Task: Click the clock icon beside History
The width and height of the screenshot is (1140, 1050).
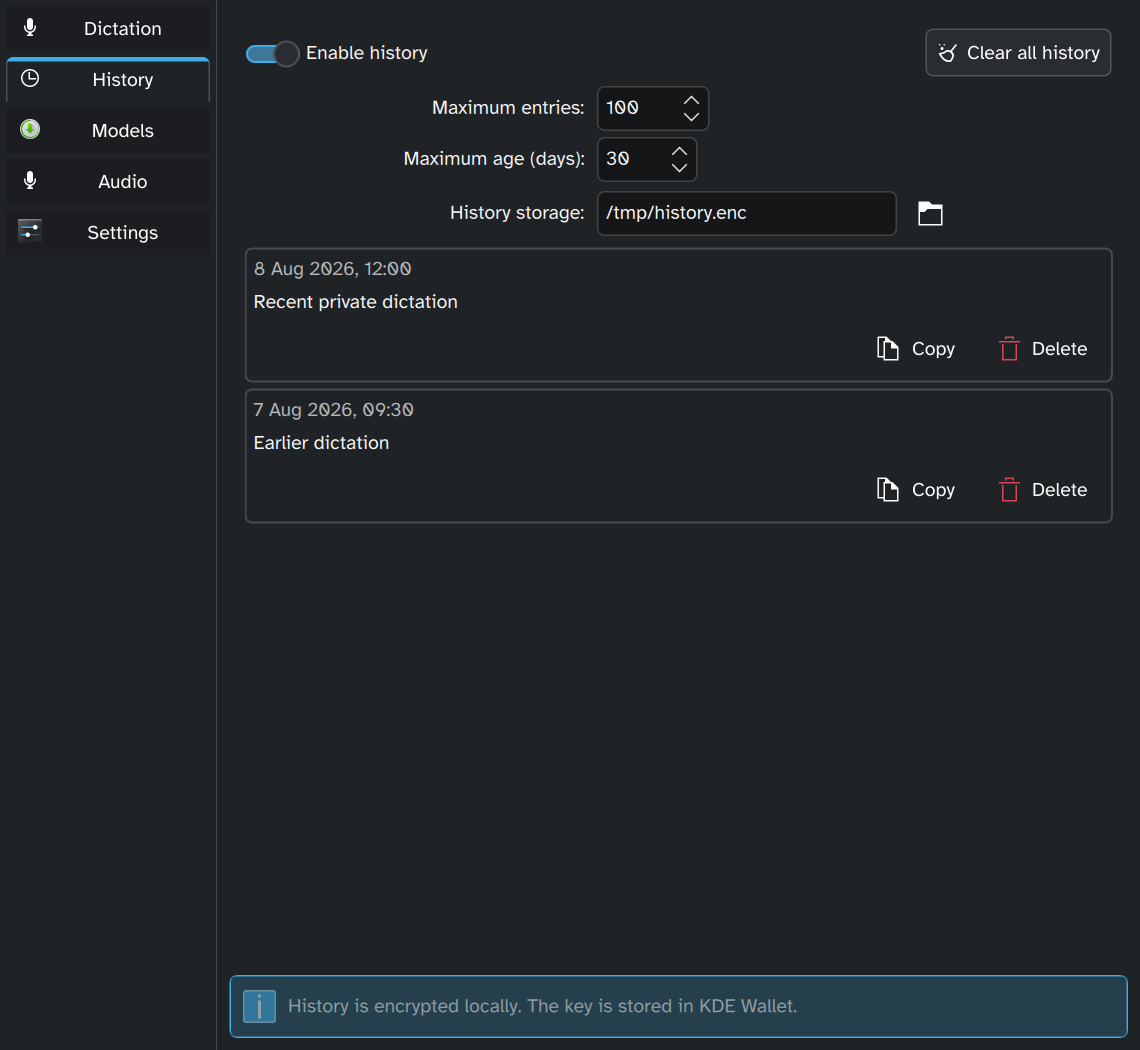Action: point(30,79)
